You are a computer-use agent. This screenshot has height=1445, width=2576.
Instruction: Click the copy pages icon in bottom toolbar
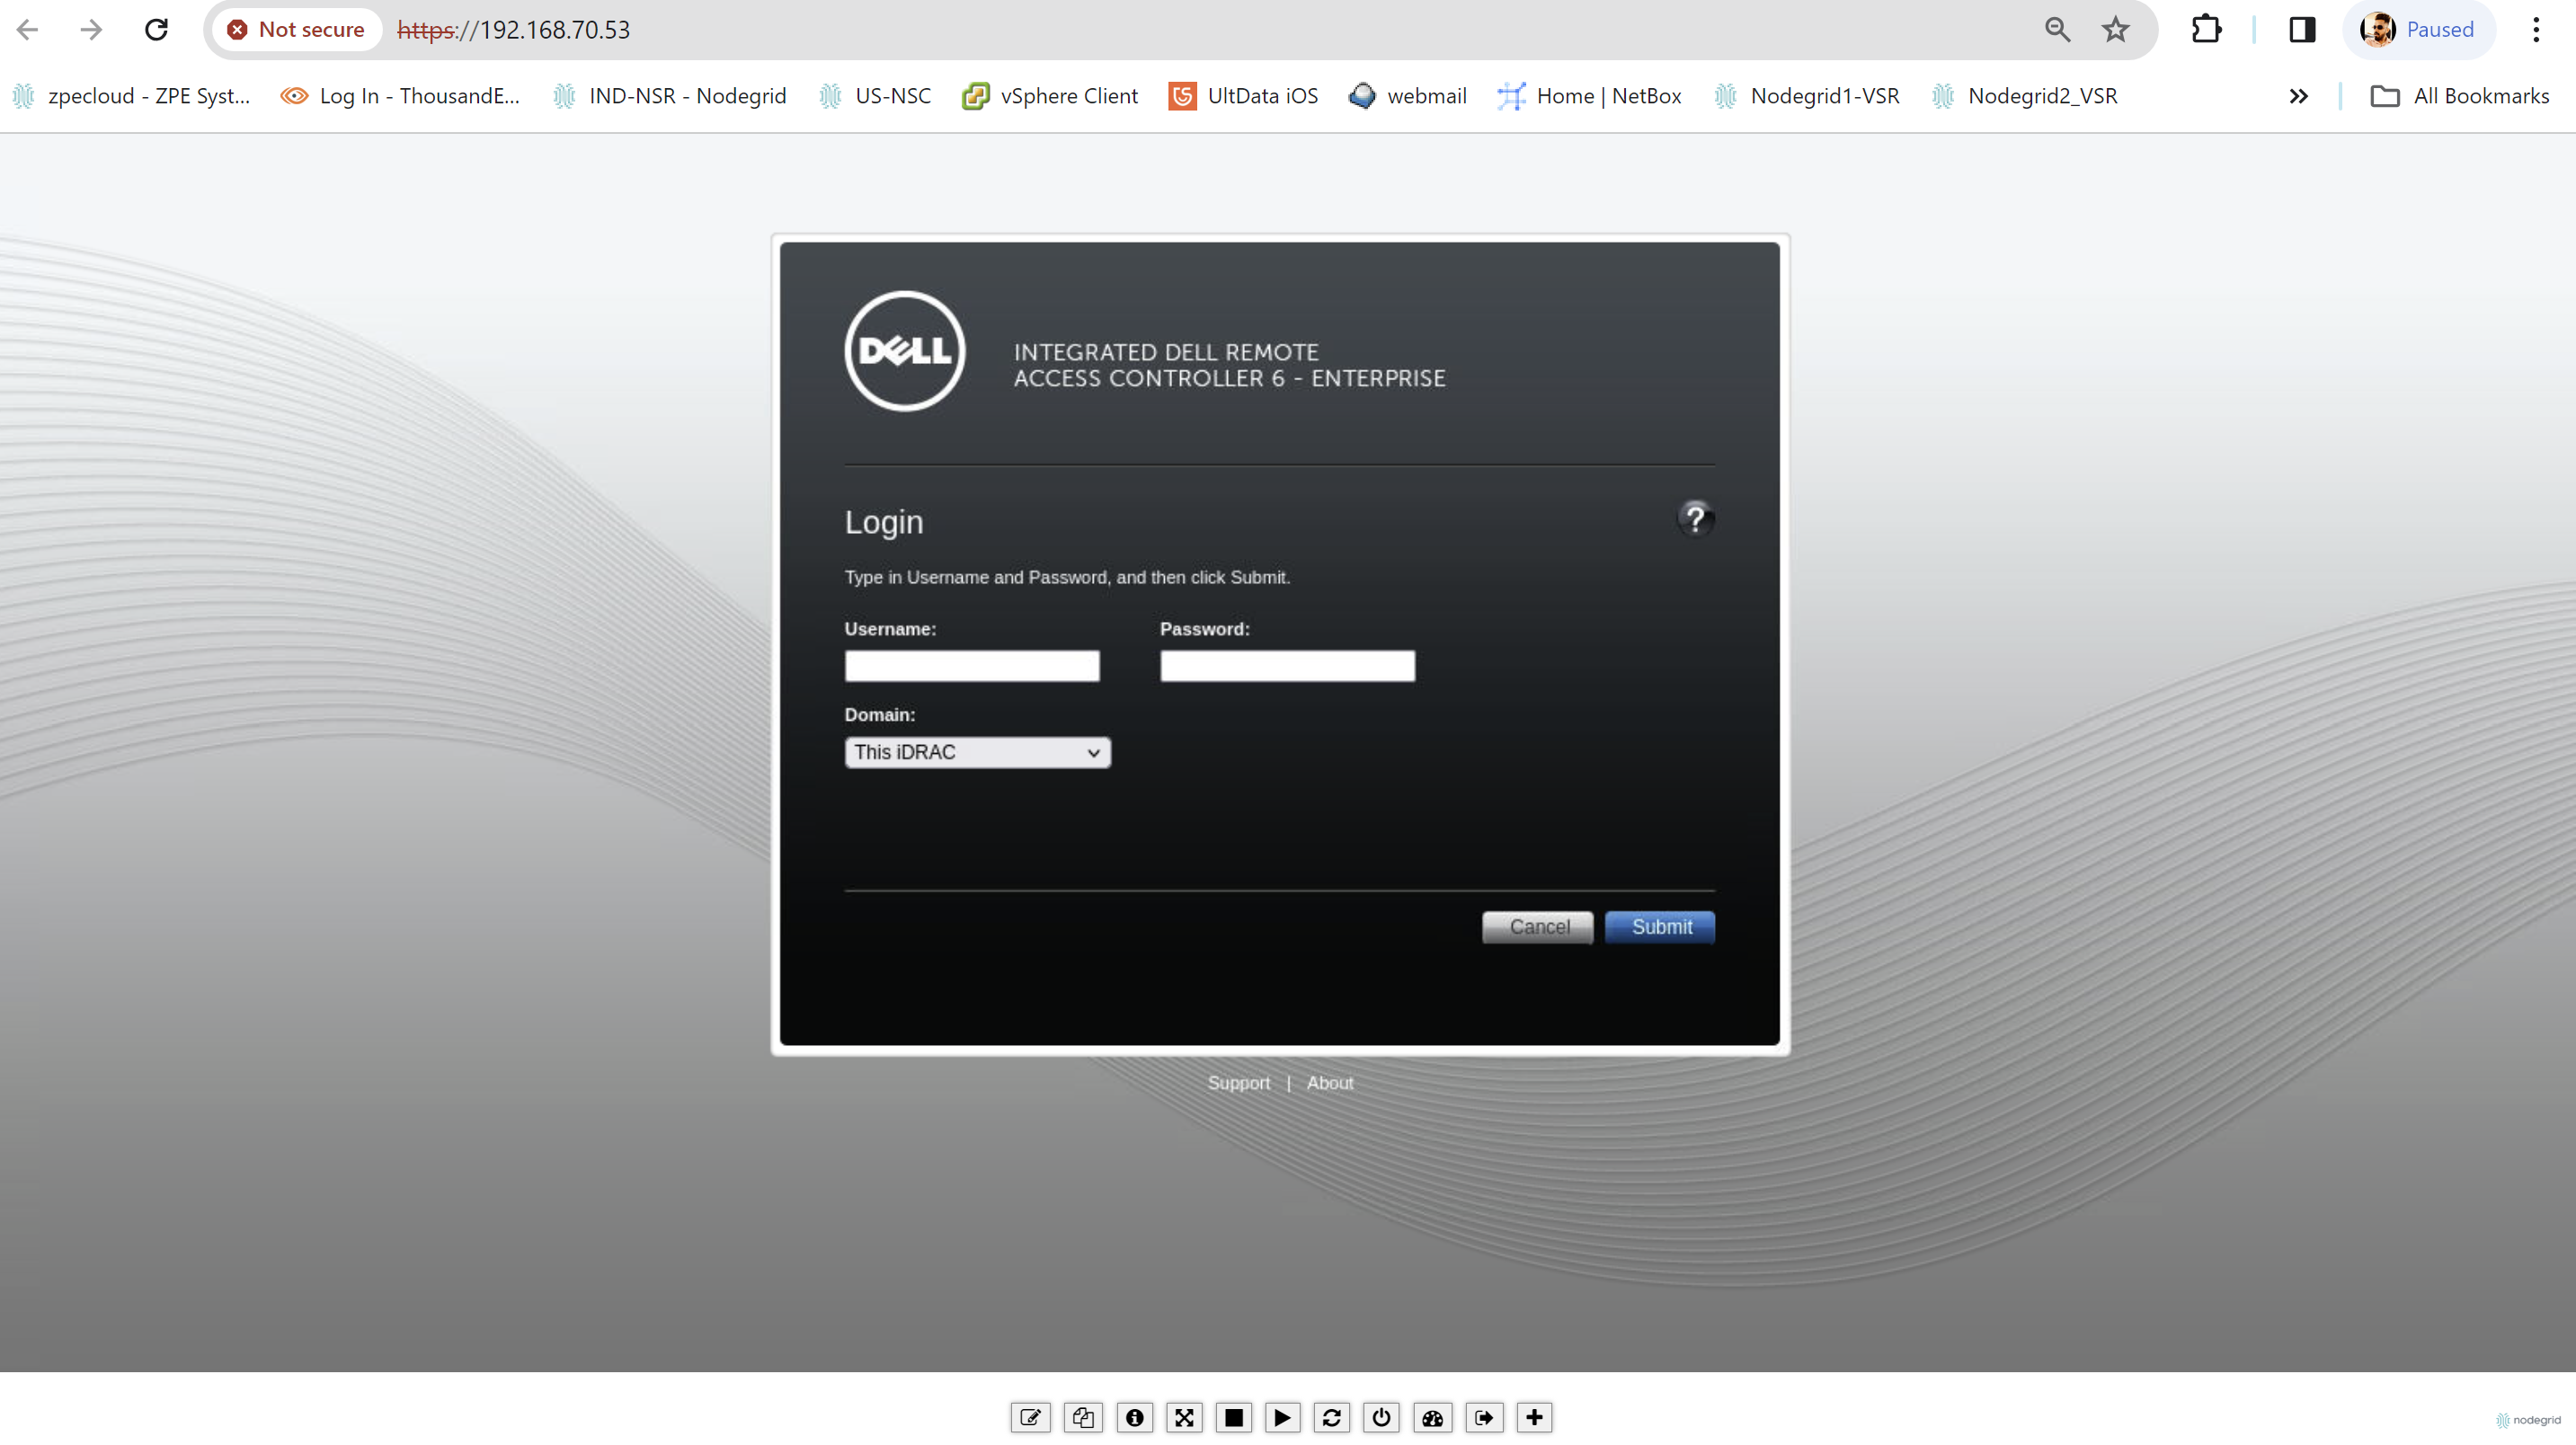tap(1083, 1417)
